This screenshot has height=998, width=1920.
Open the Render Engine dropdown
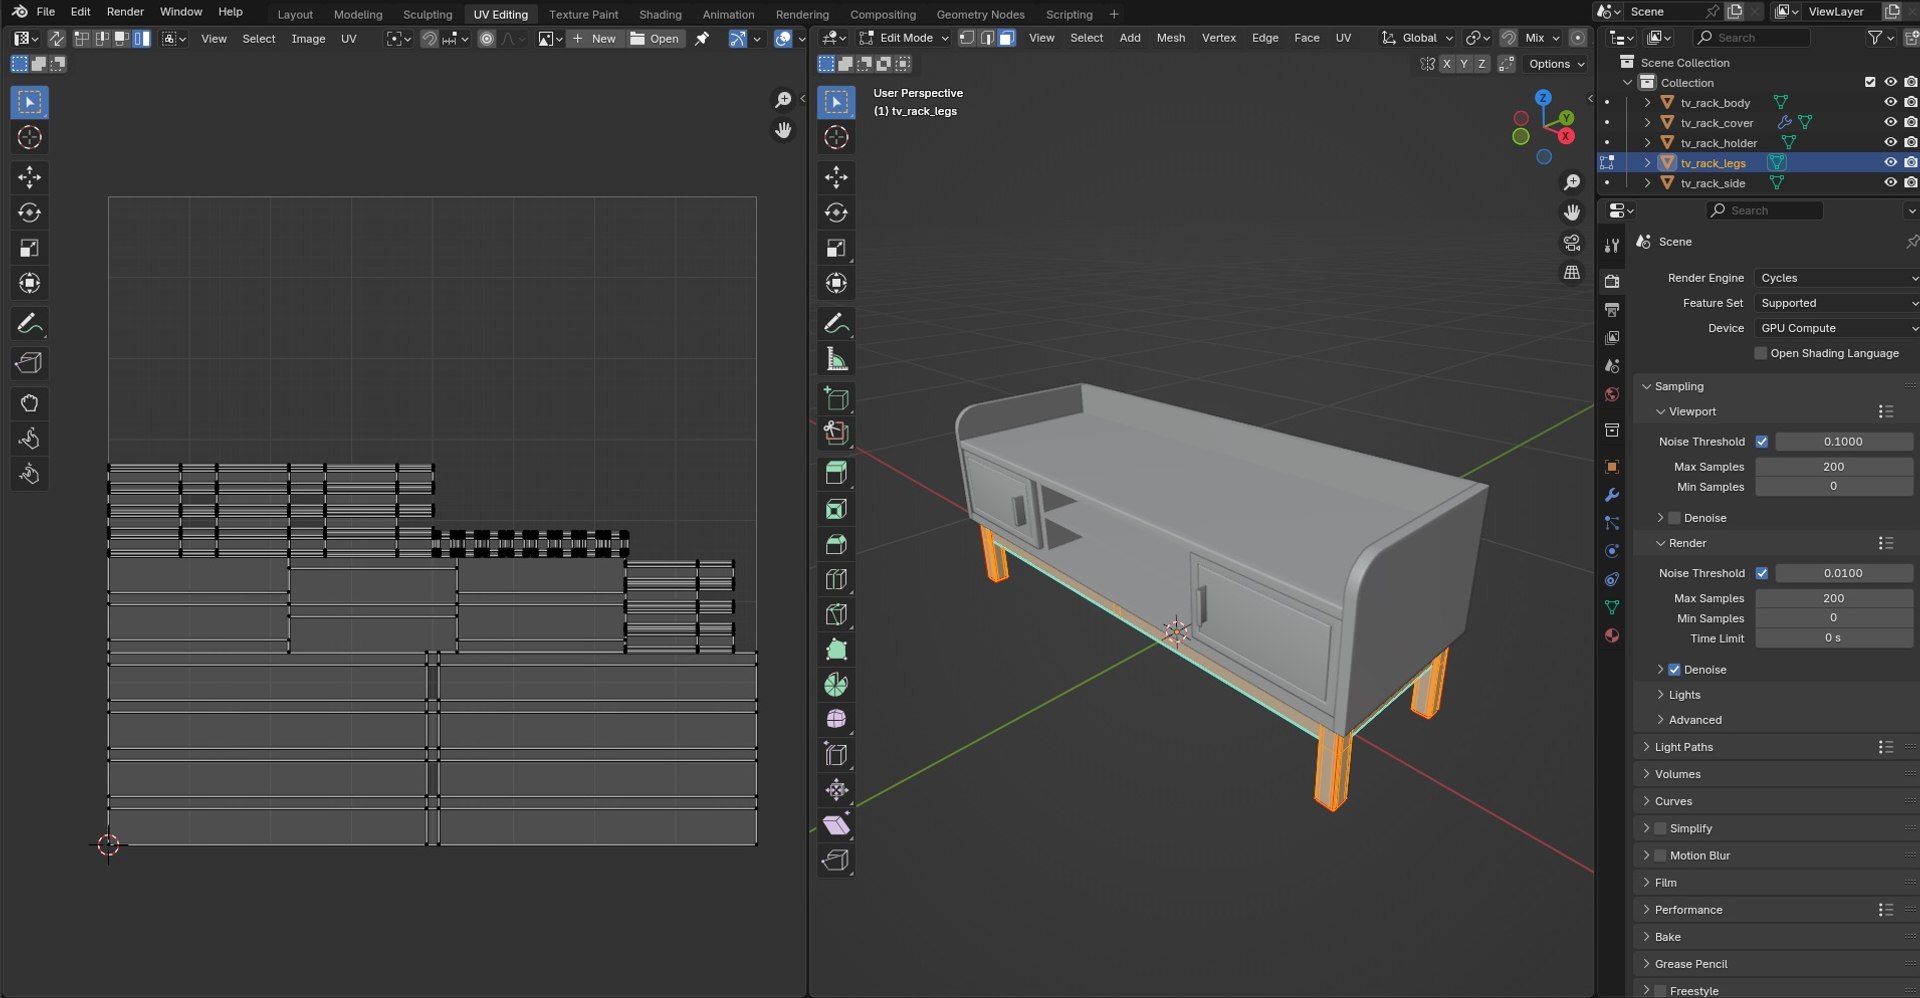click(x=1837, y=278)
